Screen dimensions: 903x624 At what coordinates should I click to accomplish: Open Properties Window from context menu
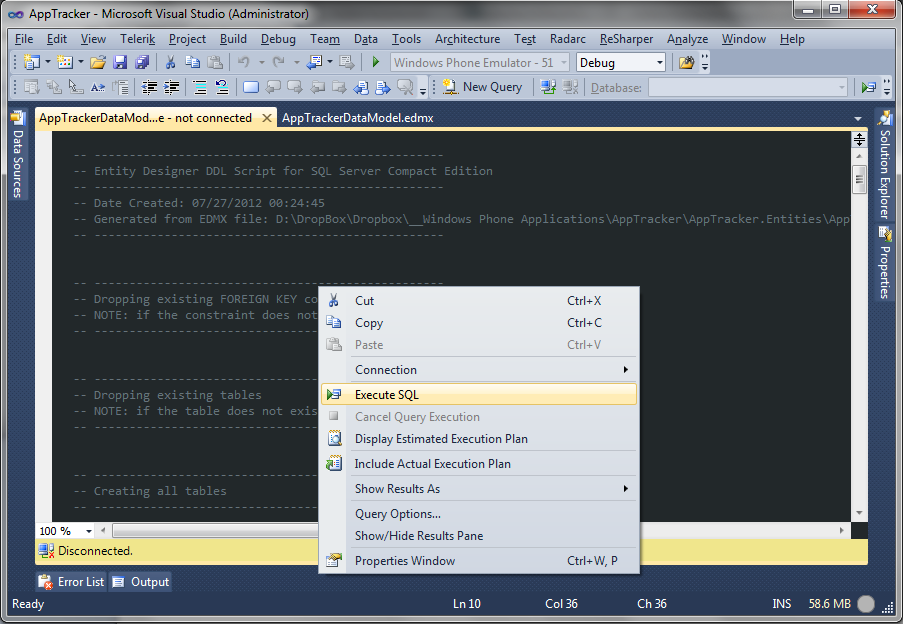(479, 561)
